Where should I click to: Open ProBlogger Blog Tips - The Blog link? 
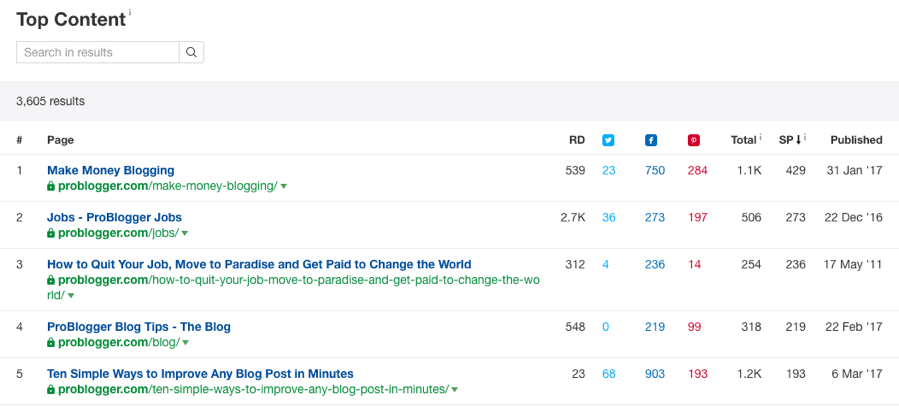(139, 327)
